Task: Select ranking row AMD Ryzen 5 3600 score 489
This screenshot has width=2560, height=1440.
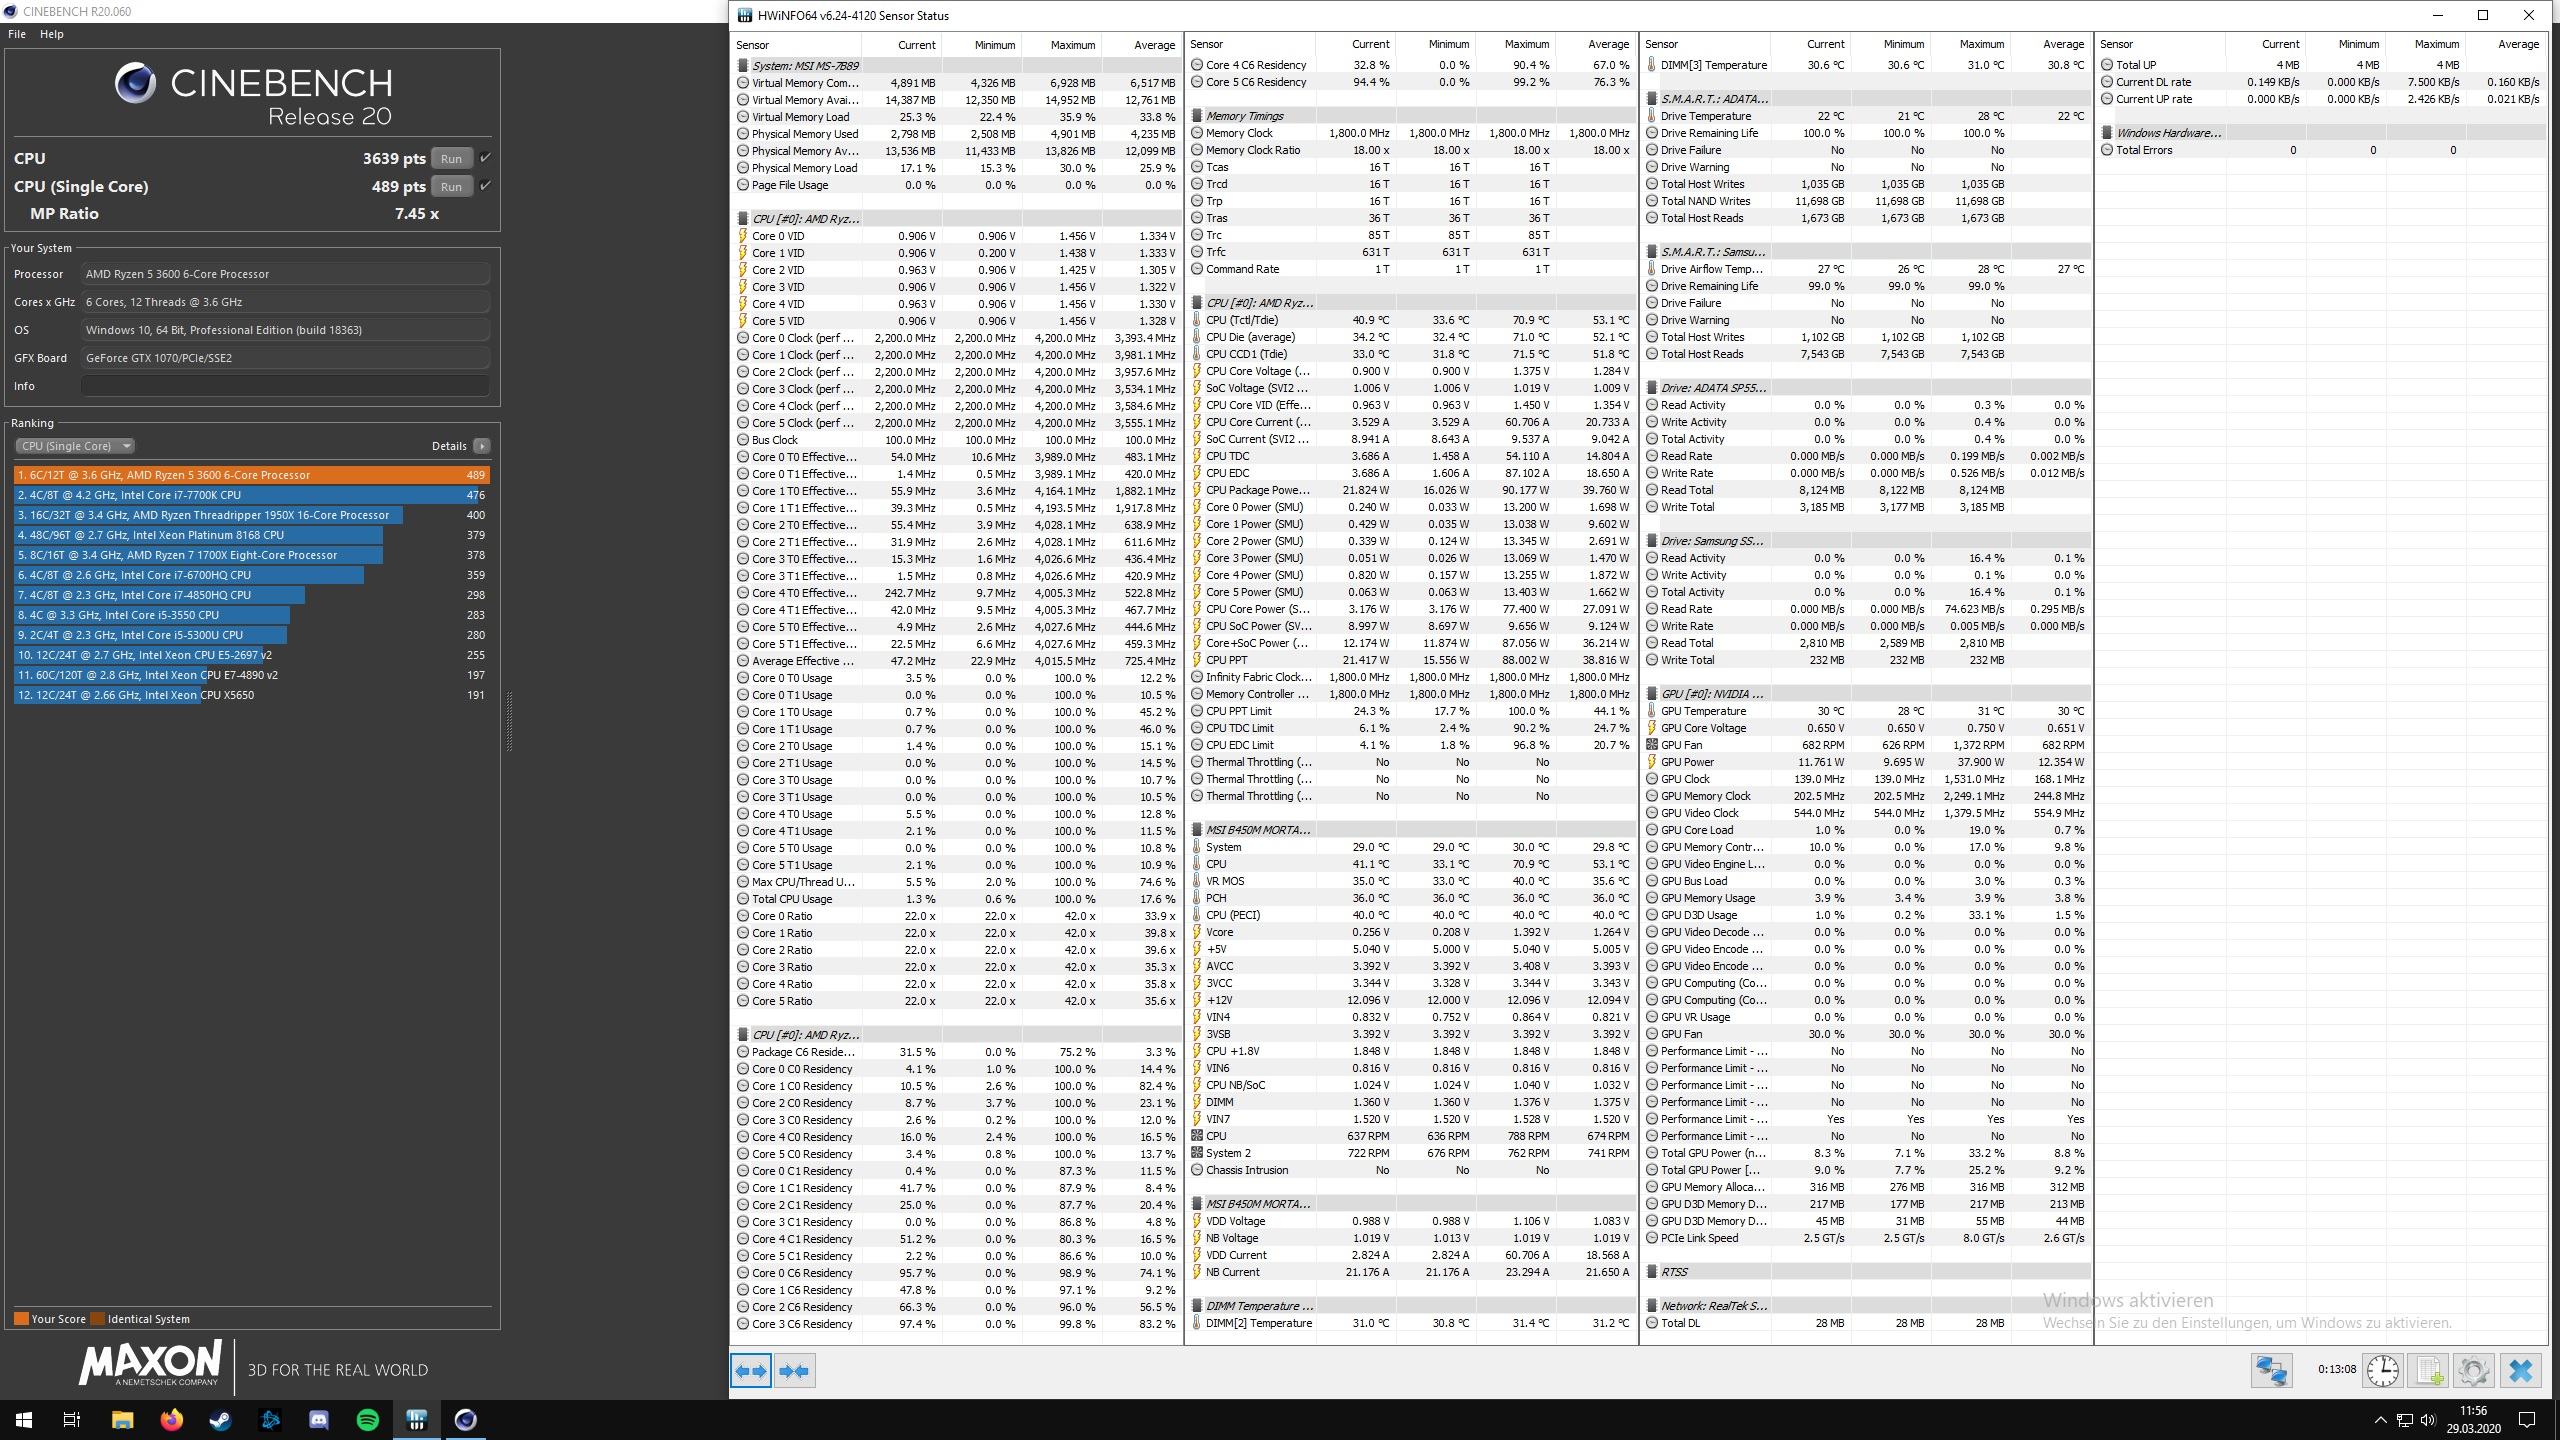Action: 251,475
